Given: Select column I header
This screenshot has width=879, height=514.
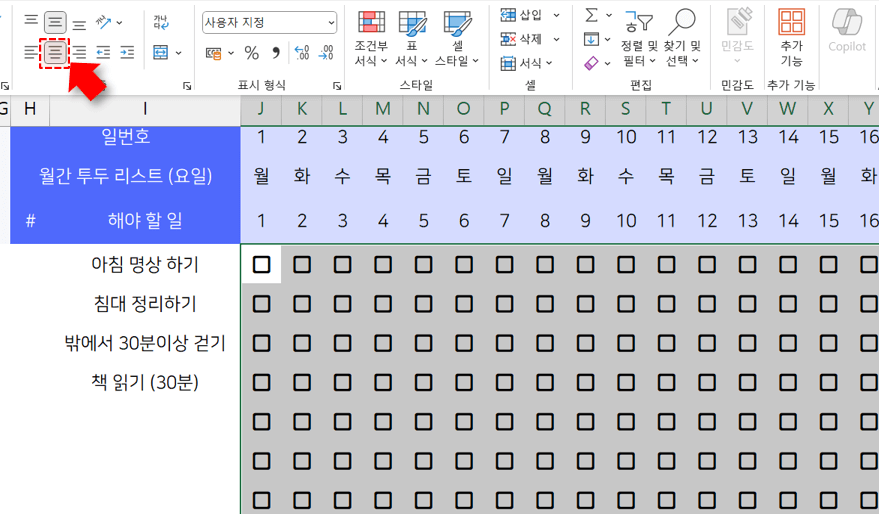Looking at the screenshot, I should click(145, 109).
